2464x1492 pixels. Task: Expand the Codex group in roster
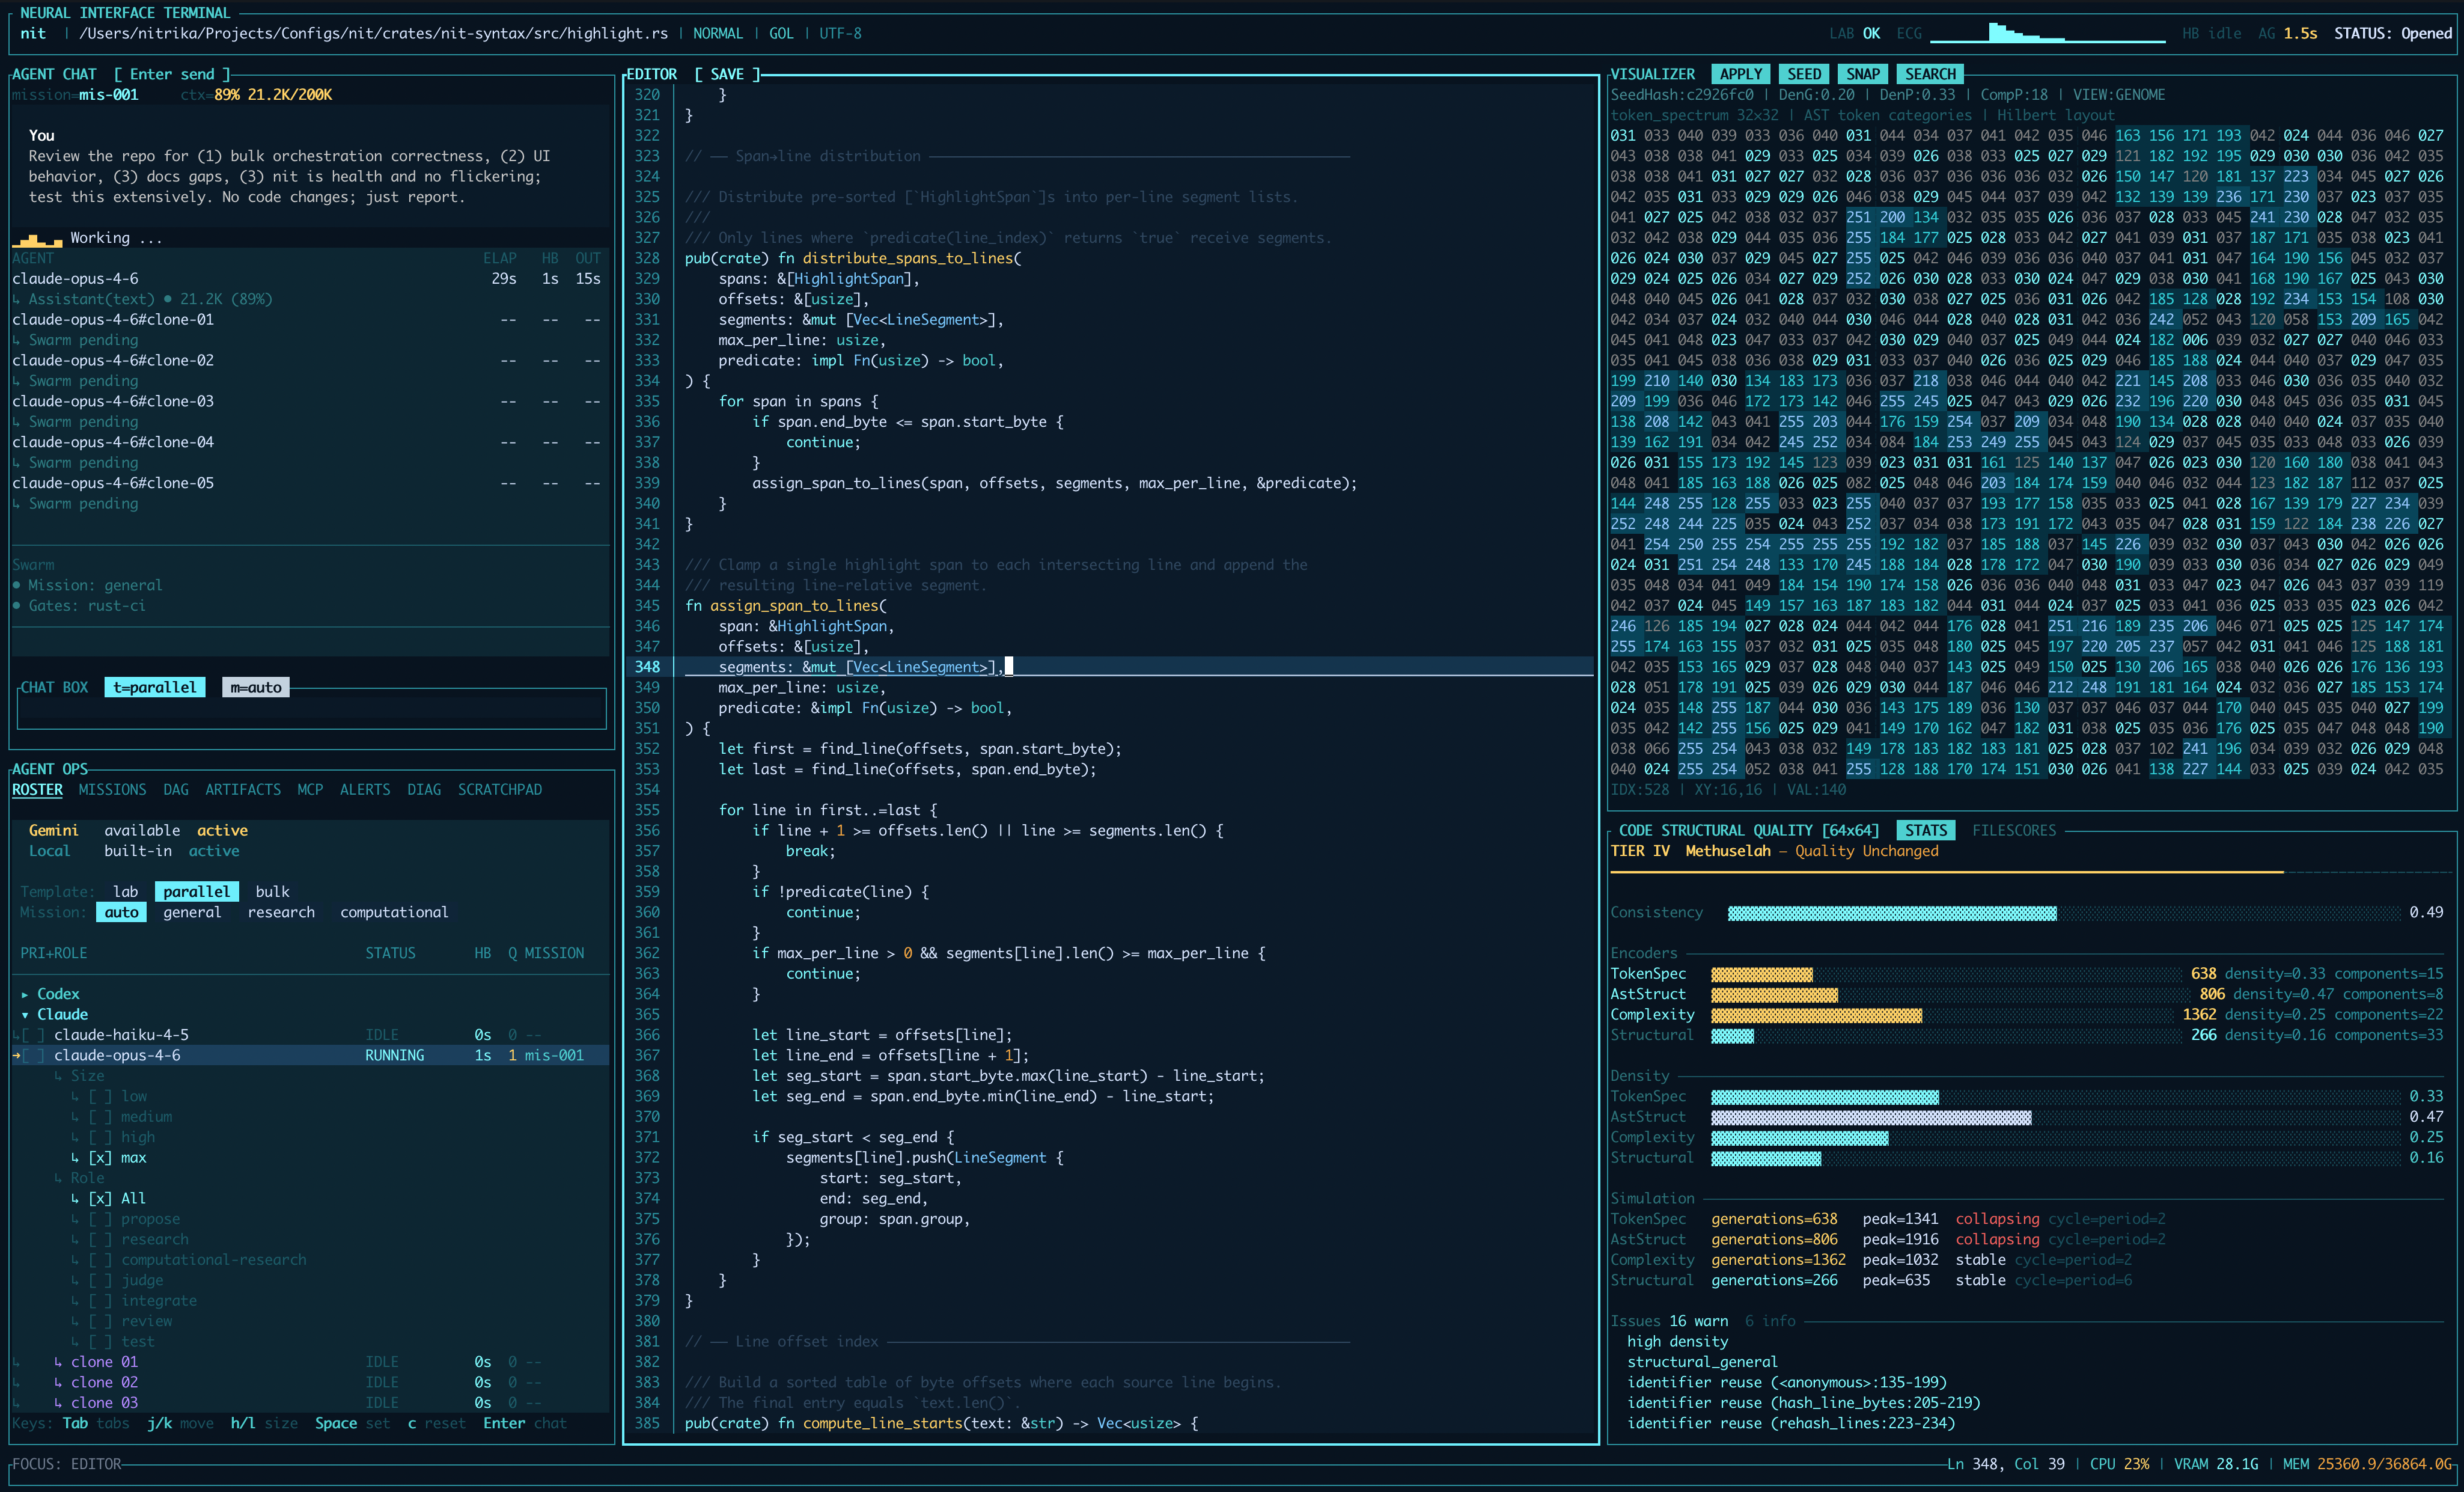(25, 994)
